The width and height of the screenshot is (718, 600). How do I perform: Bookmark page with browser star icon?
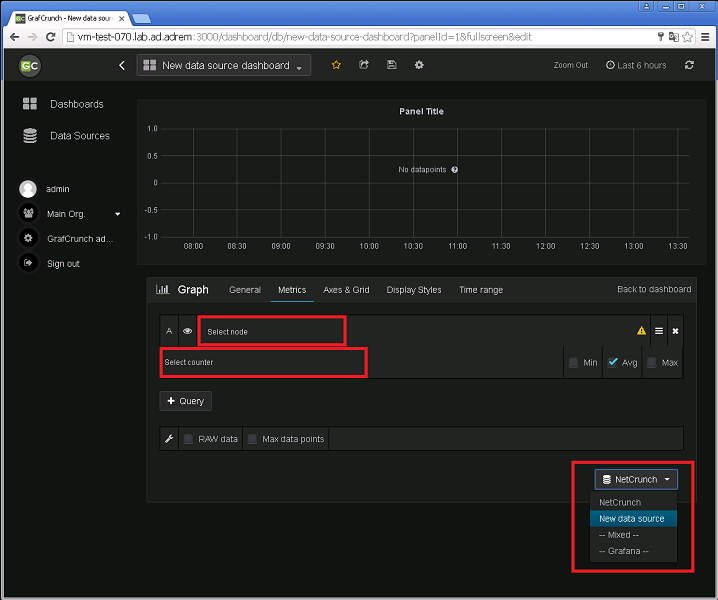coord(687,37)
